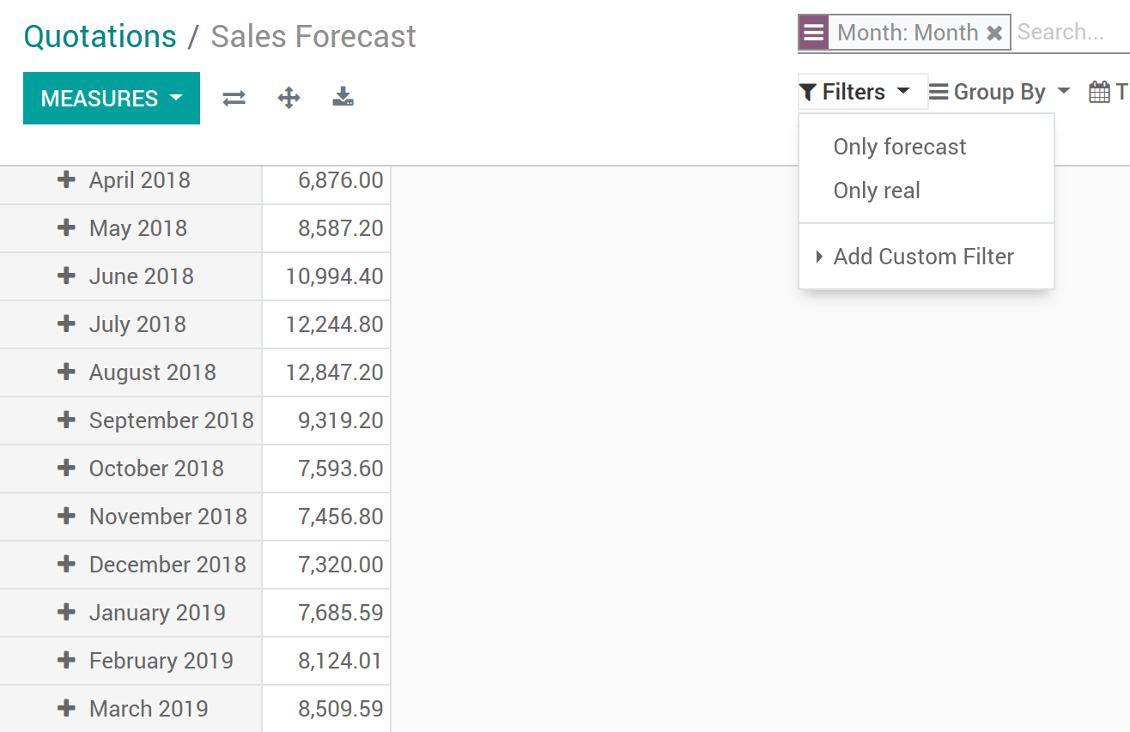
Task: Click the flip axis swap arrows icon
Action: (x=234, y=98)
